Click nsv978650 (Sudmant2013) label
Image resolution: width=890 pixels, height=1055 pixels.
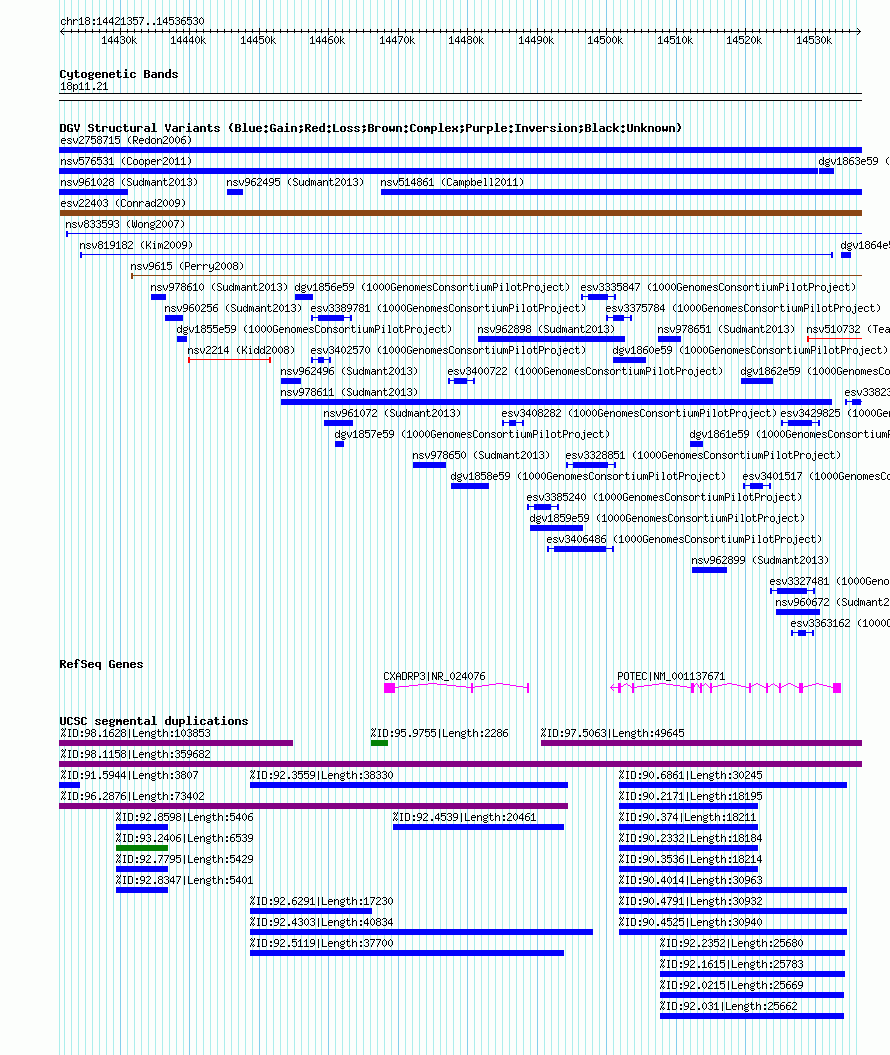481,455
